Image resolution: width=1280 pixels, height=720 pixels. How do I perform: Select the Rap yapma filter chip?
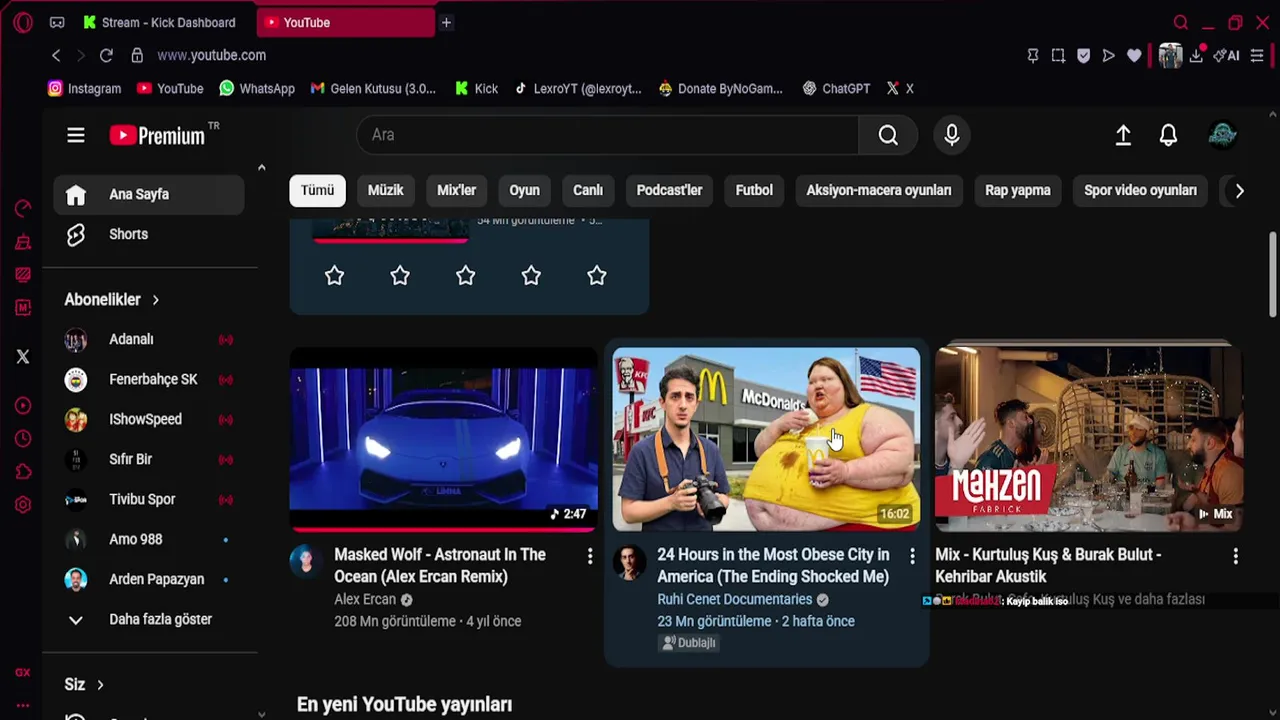tap(1017, 190)
